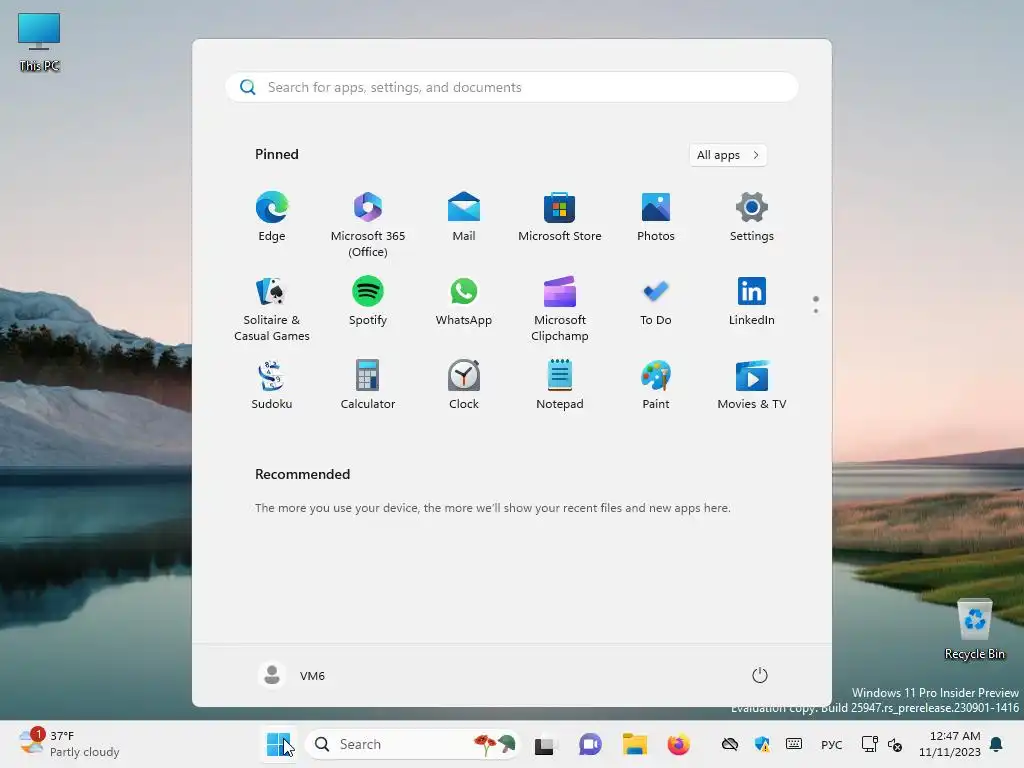Start Solitaire & Casual Games
This screenshot has height=768, width=1024.
[x=272, y=308]
